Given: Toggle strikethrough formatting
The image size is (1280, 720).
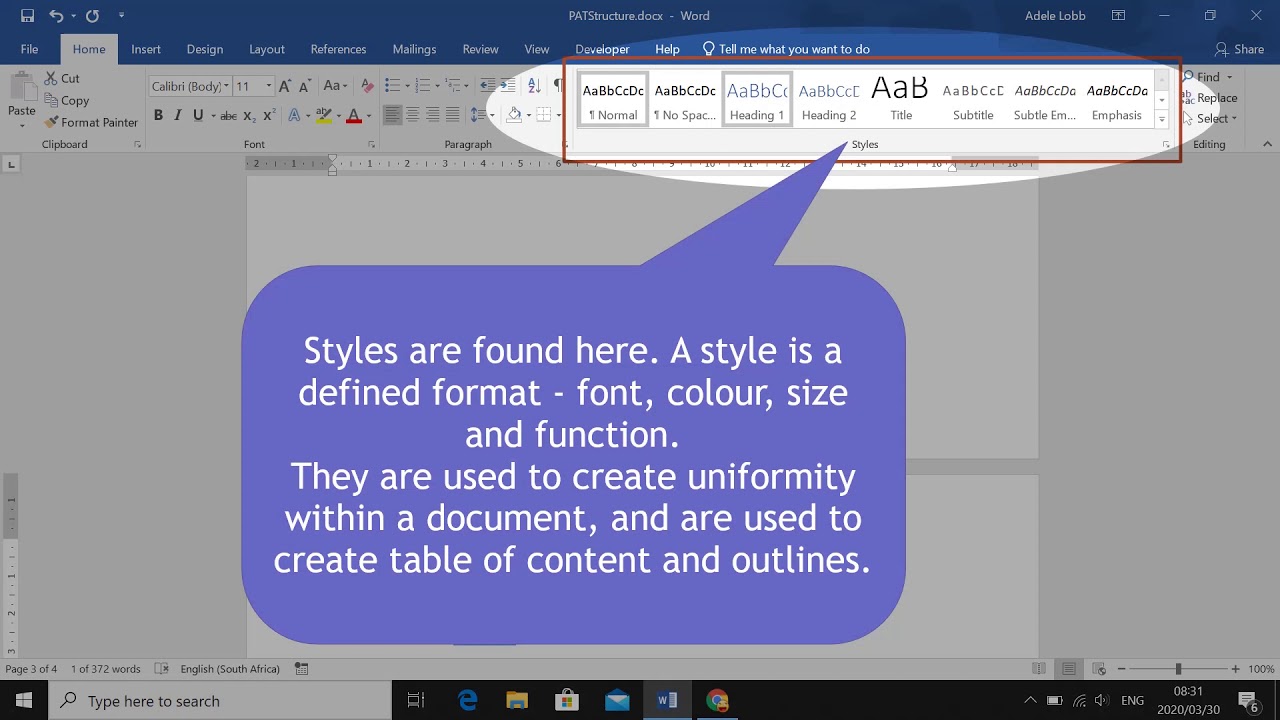Looking at the screenshot, I should pos(228,115).
